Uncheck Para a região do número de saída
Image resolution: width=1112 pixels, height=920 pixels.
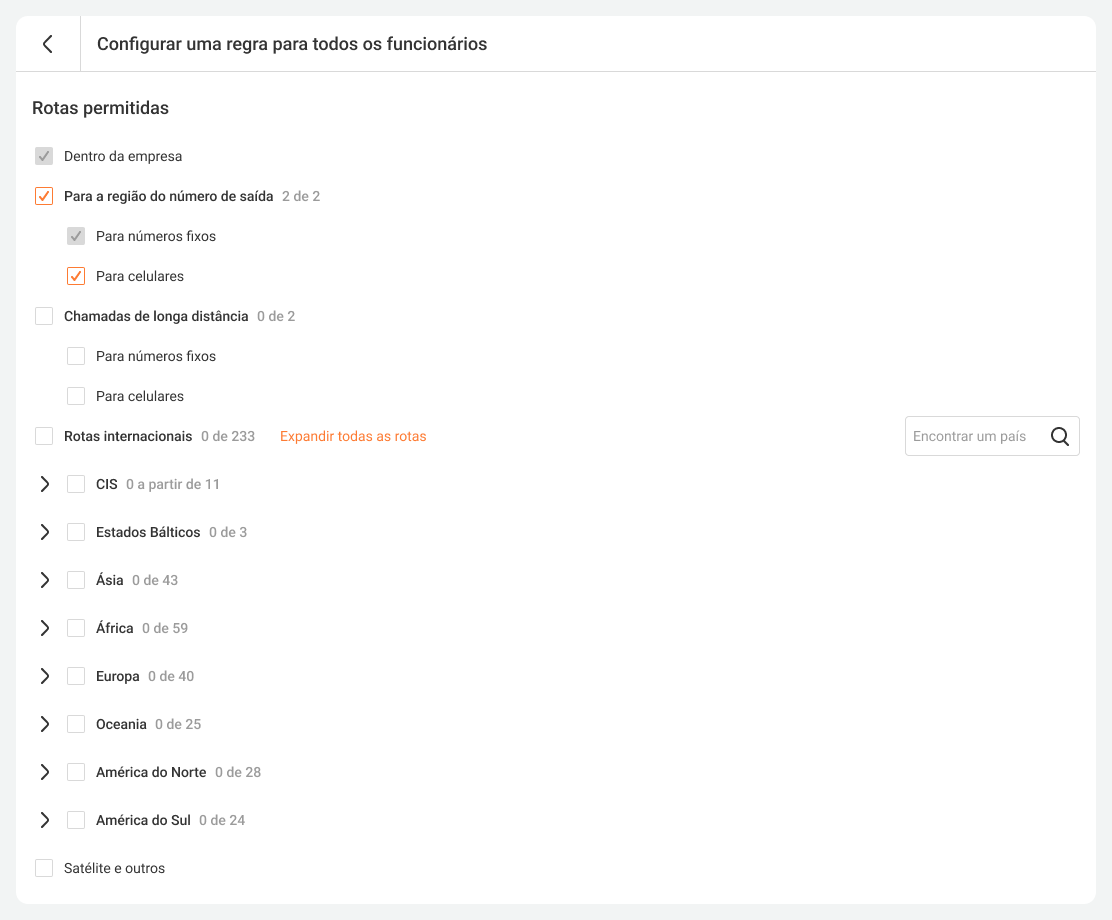click(x=44, y=196)
